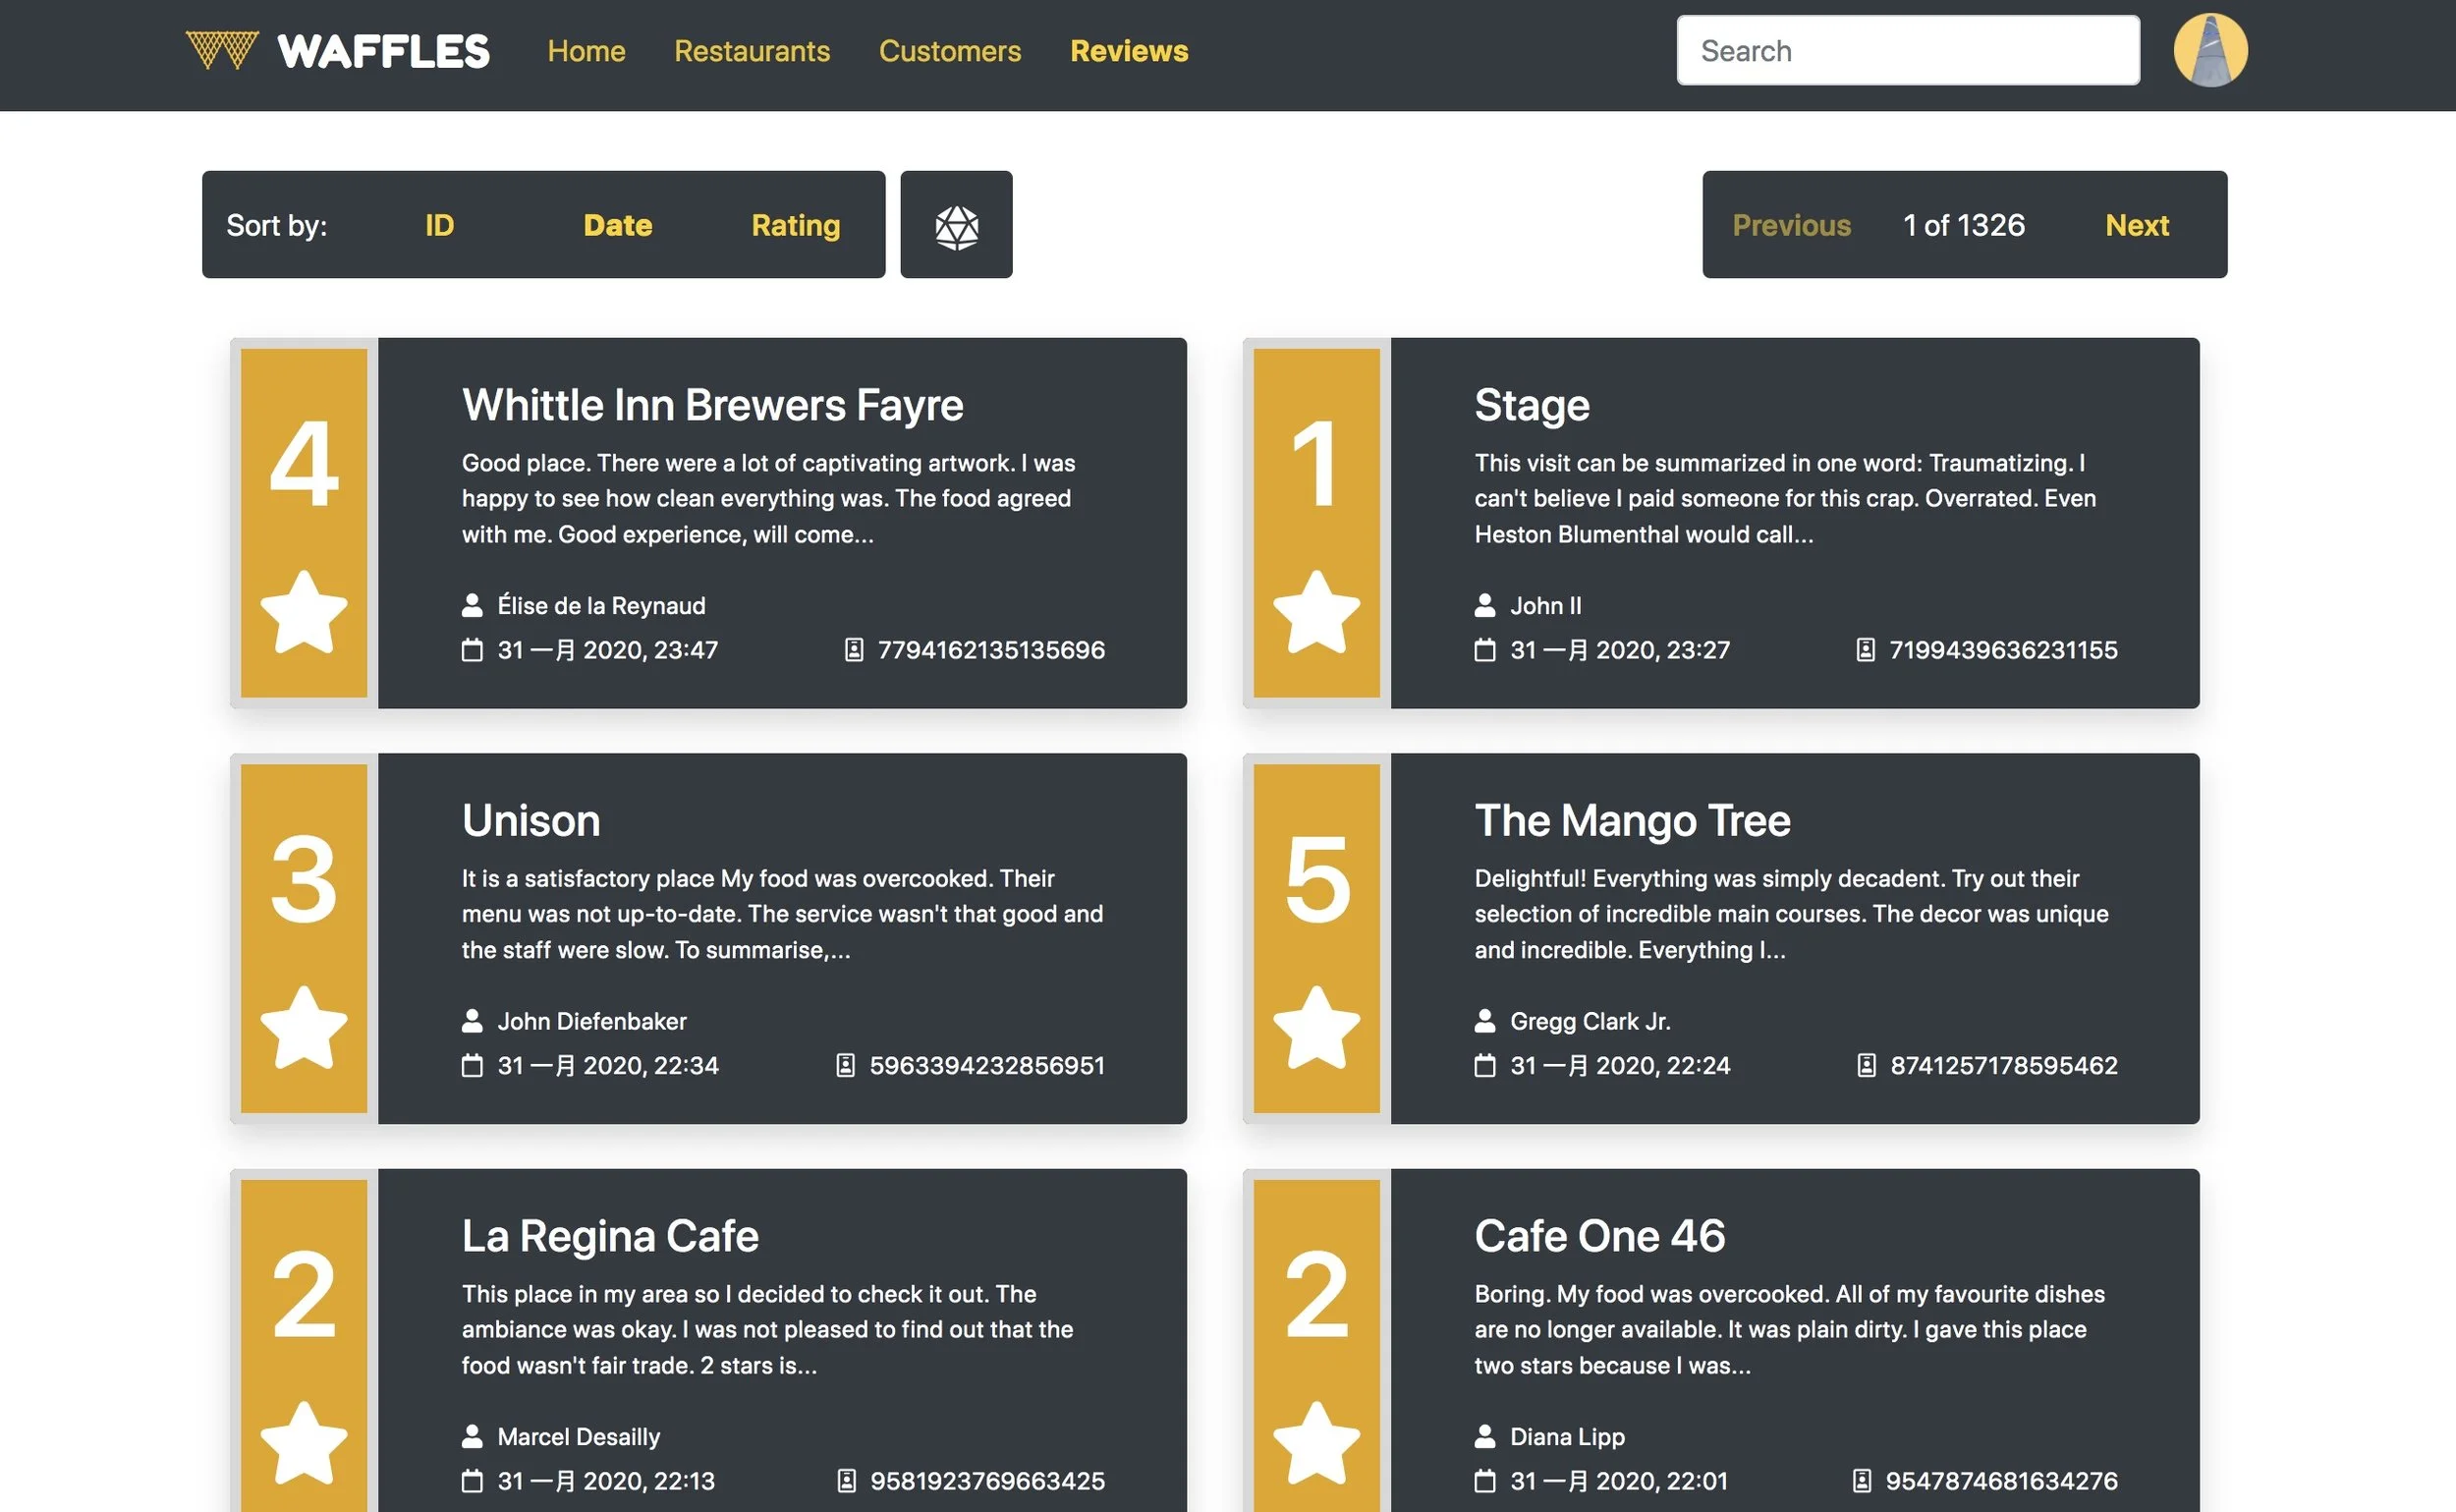
Task: Open the Home navigation tab
Action: [x=586, y=51]
